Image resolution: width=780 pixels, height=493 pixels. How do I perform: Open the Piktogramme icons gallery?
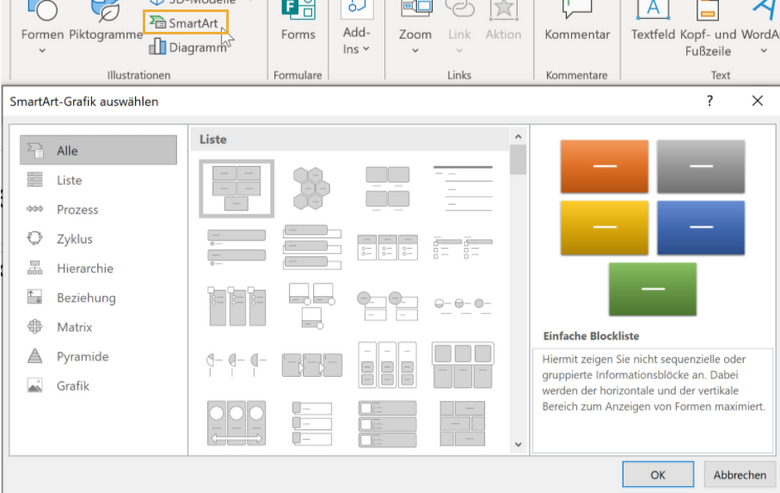105,22
